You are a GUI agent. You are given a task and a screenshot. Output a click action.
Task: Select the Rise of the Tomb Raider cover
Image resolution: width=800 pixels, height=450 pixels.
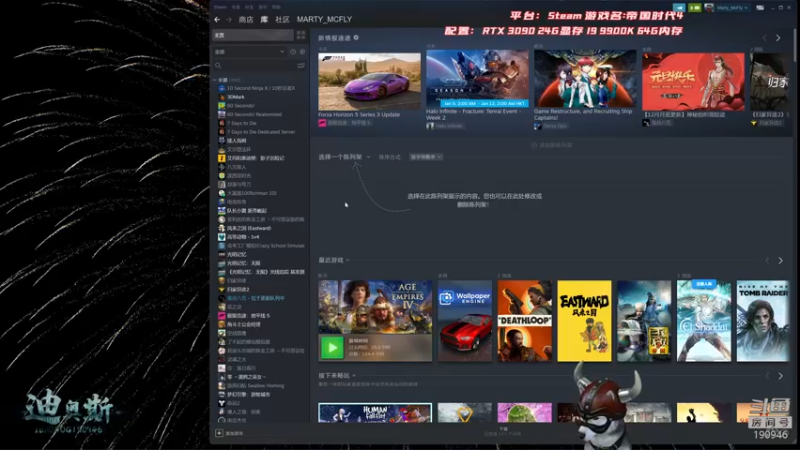pos(763,321)
